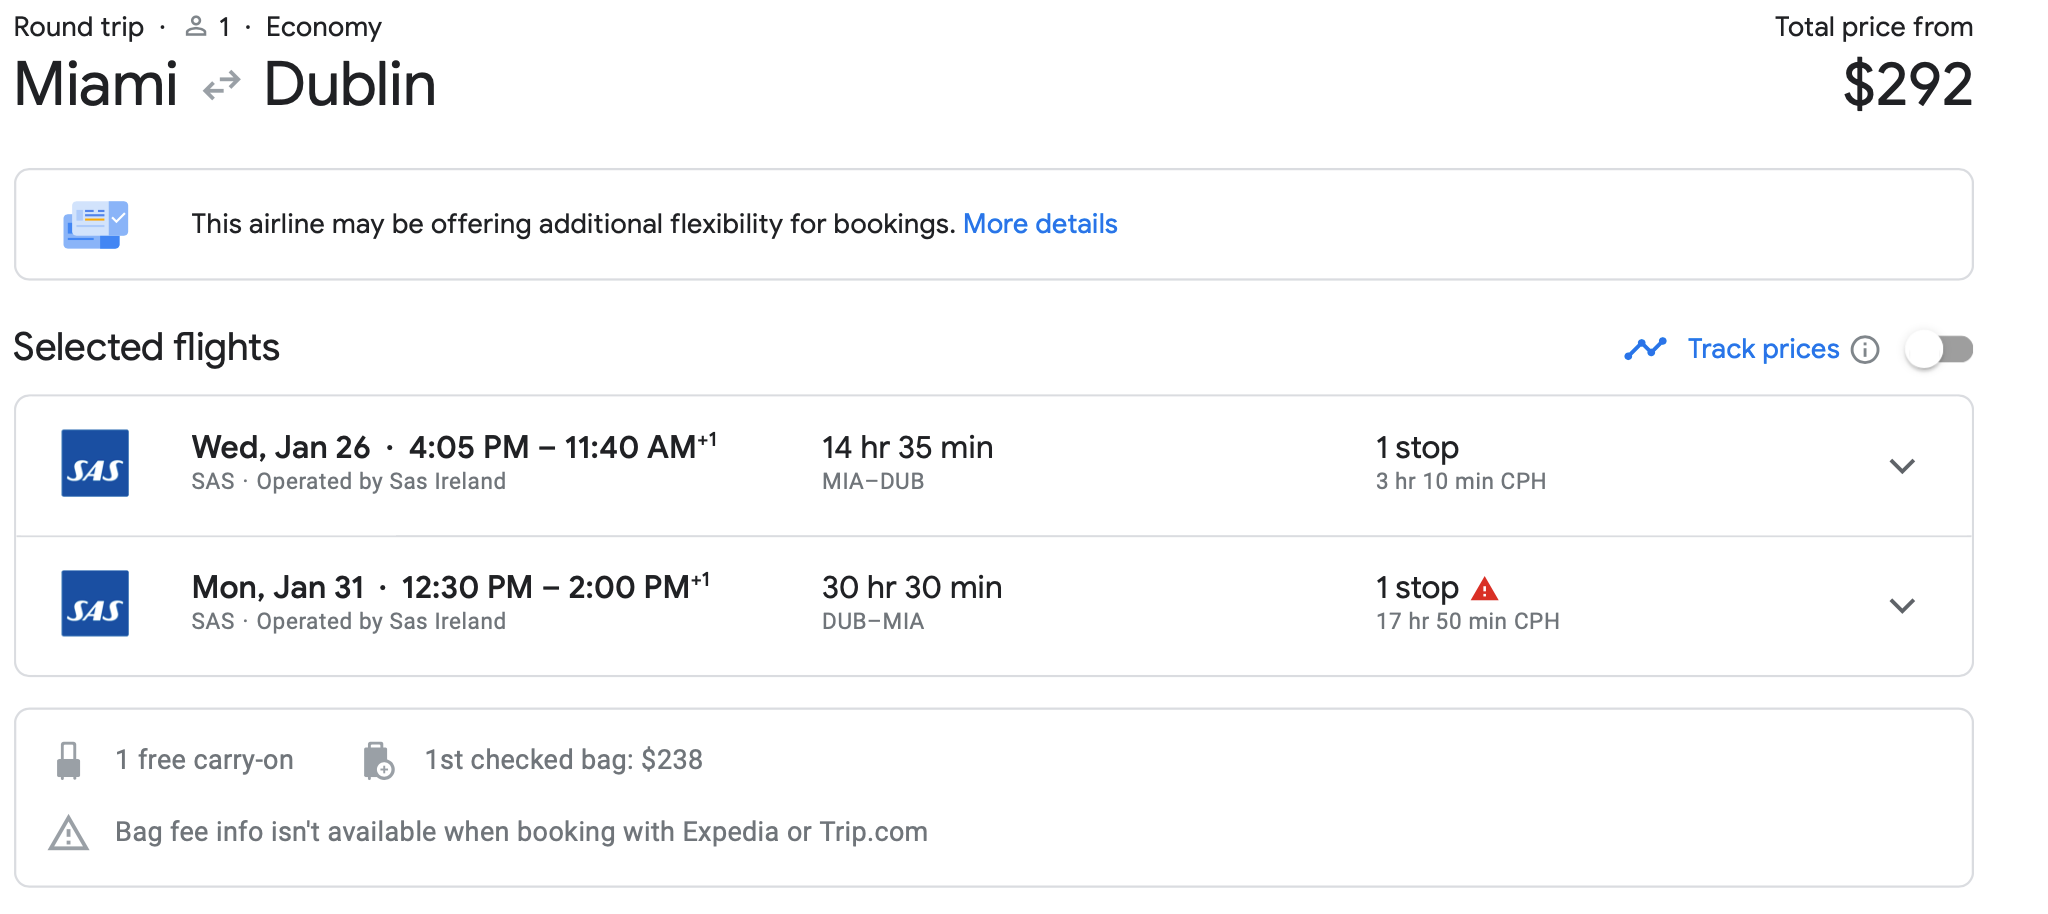2048x914 pixels.
Task: Click the $292 total price
Action: 1907,85
